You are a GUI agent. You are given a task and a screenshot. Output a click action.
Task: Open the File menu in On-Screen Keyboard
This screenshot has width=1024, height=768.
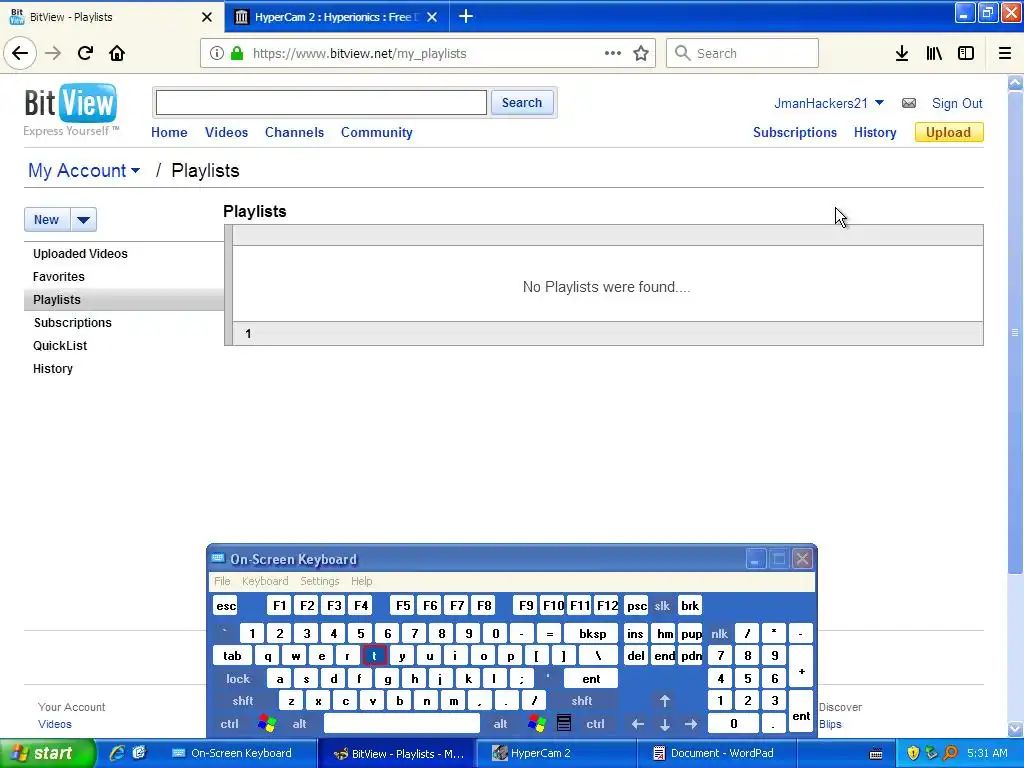point(222,581)
